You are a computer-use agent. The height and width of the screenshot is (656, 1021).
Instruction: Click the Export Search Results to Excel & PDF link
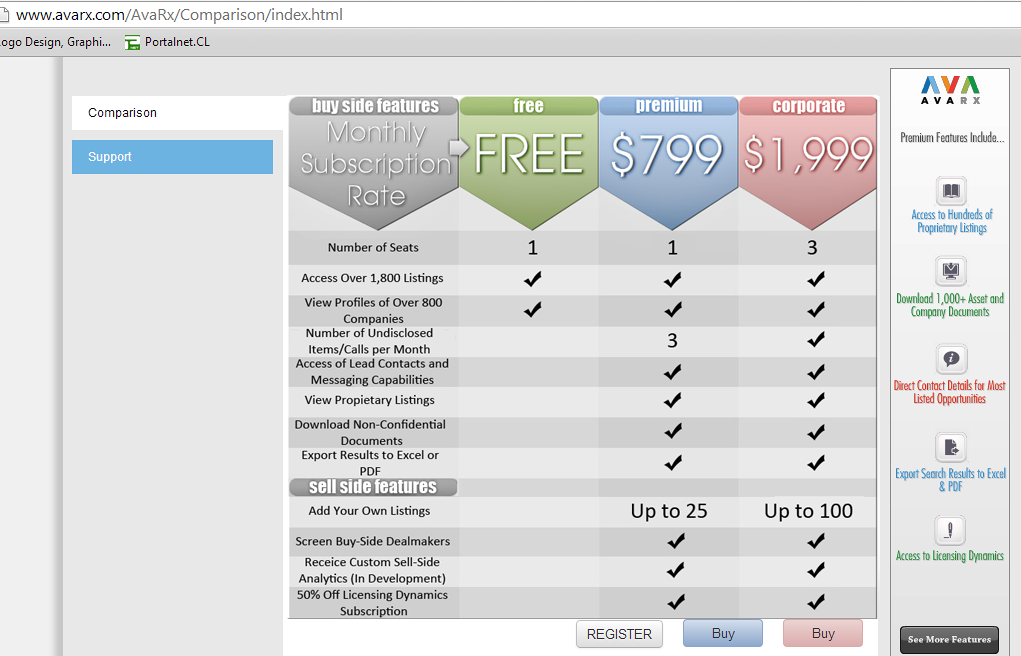[x=951, y=479]
